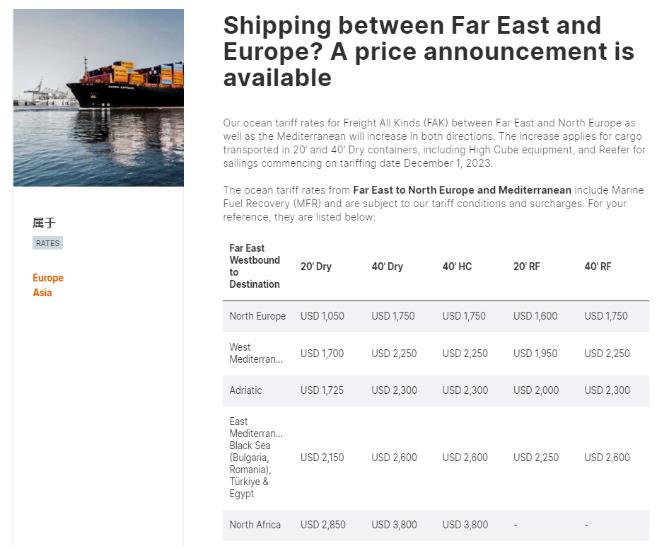The image size is (658, 549).
Task: Click the 40' RF column header
Action: click(599, 267)
